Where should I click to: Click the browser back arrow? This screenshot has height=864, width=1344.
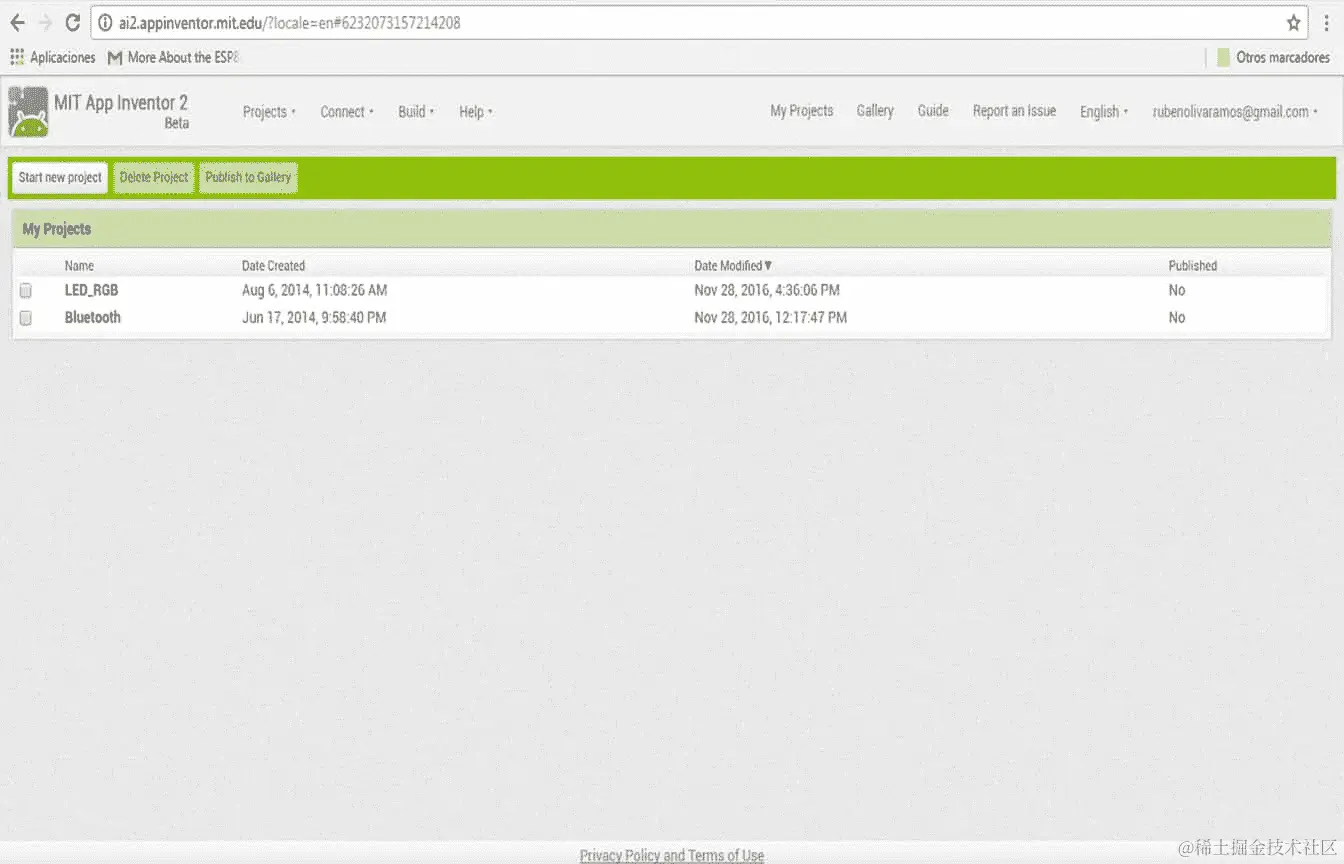coord(17,22)
